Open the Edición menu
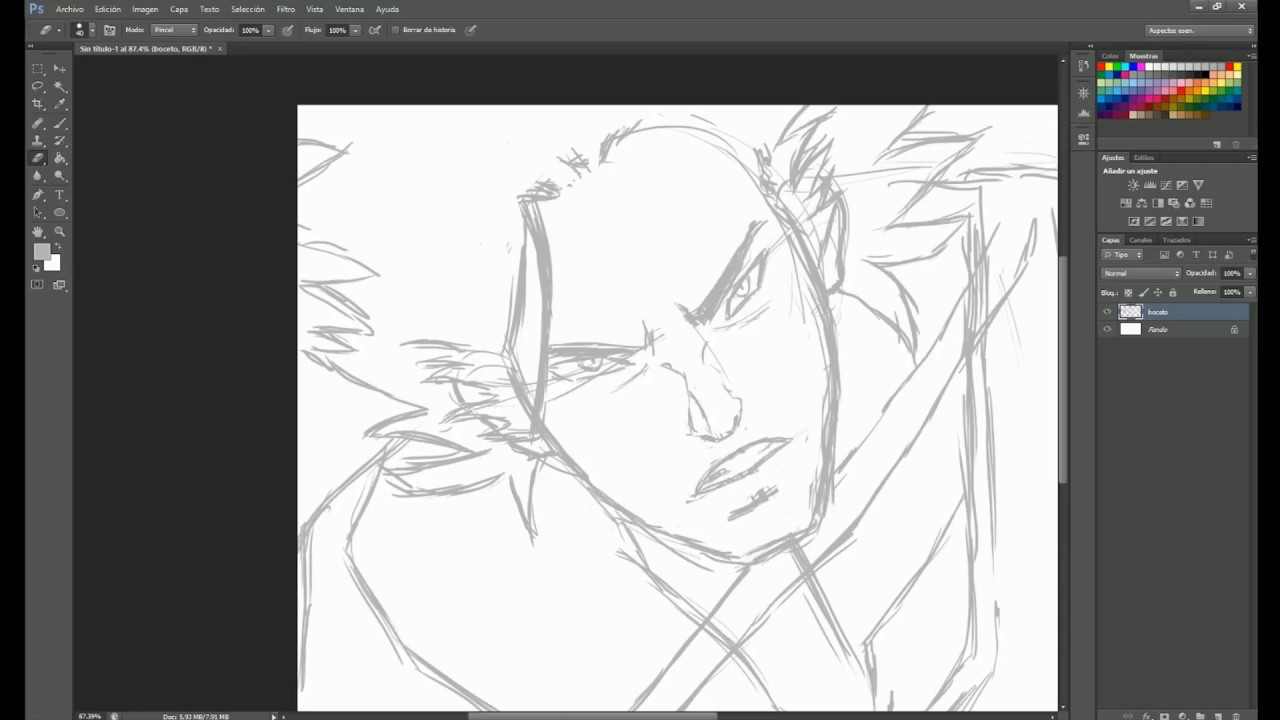This screenshot has height=720, width=1280. point(108,9)
